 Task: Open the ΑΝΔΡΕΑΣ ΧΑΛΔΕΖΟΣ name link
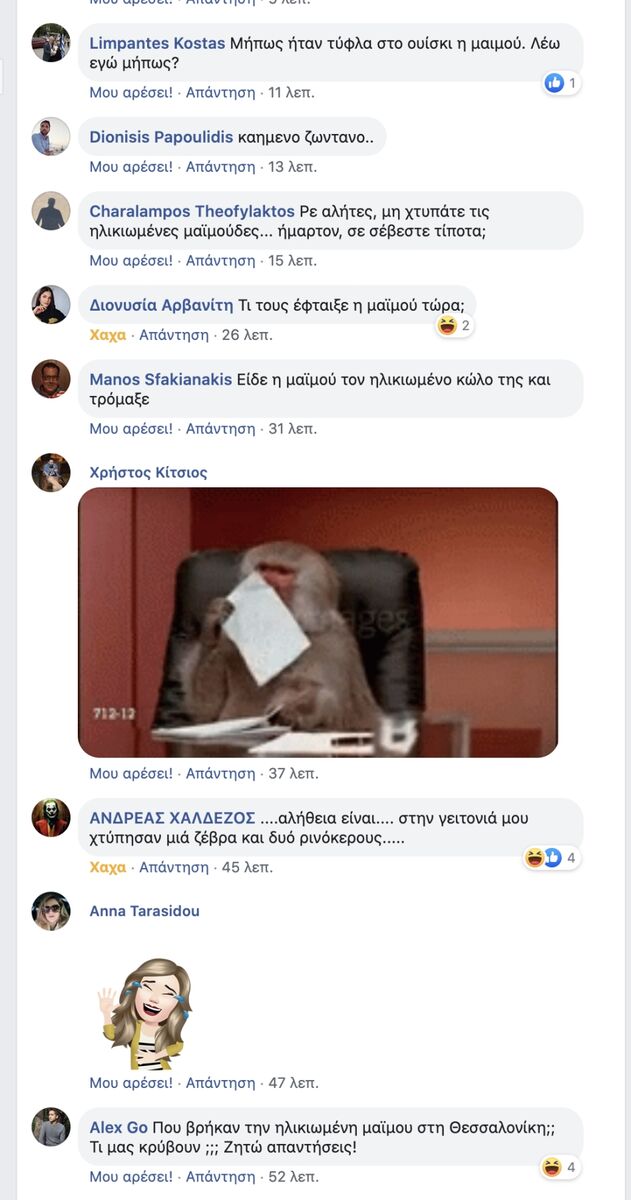pyautogui.click(x=173, y=818)
